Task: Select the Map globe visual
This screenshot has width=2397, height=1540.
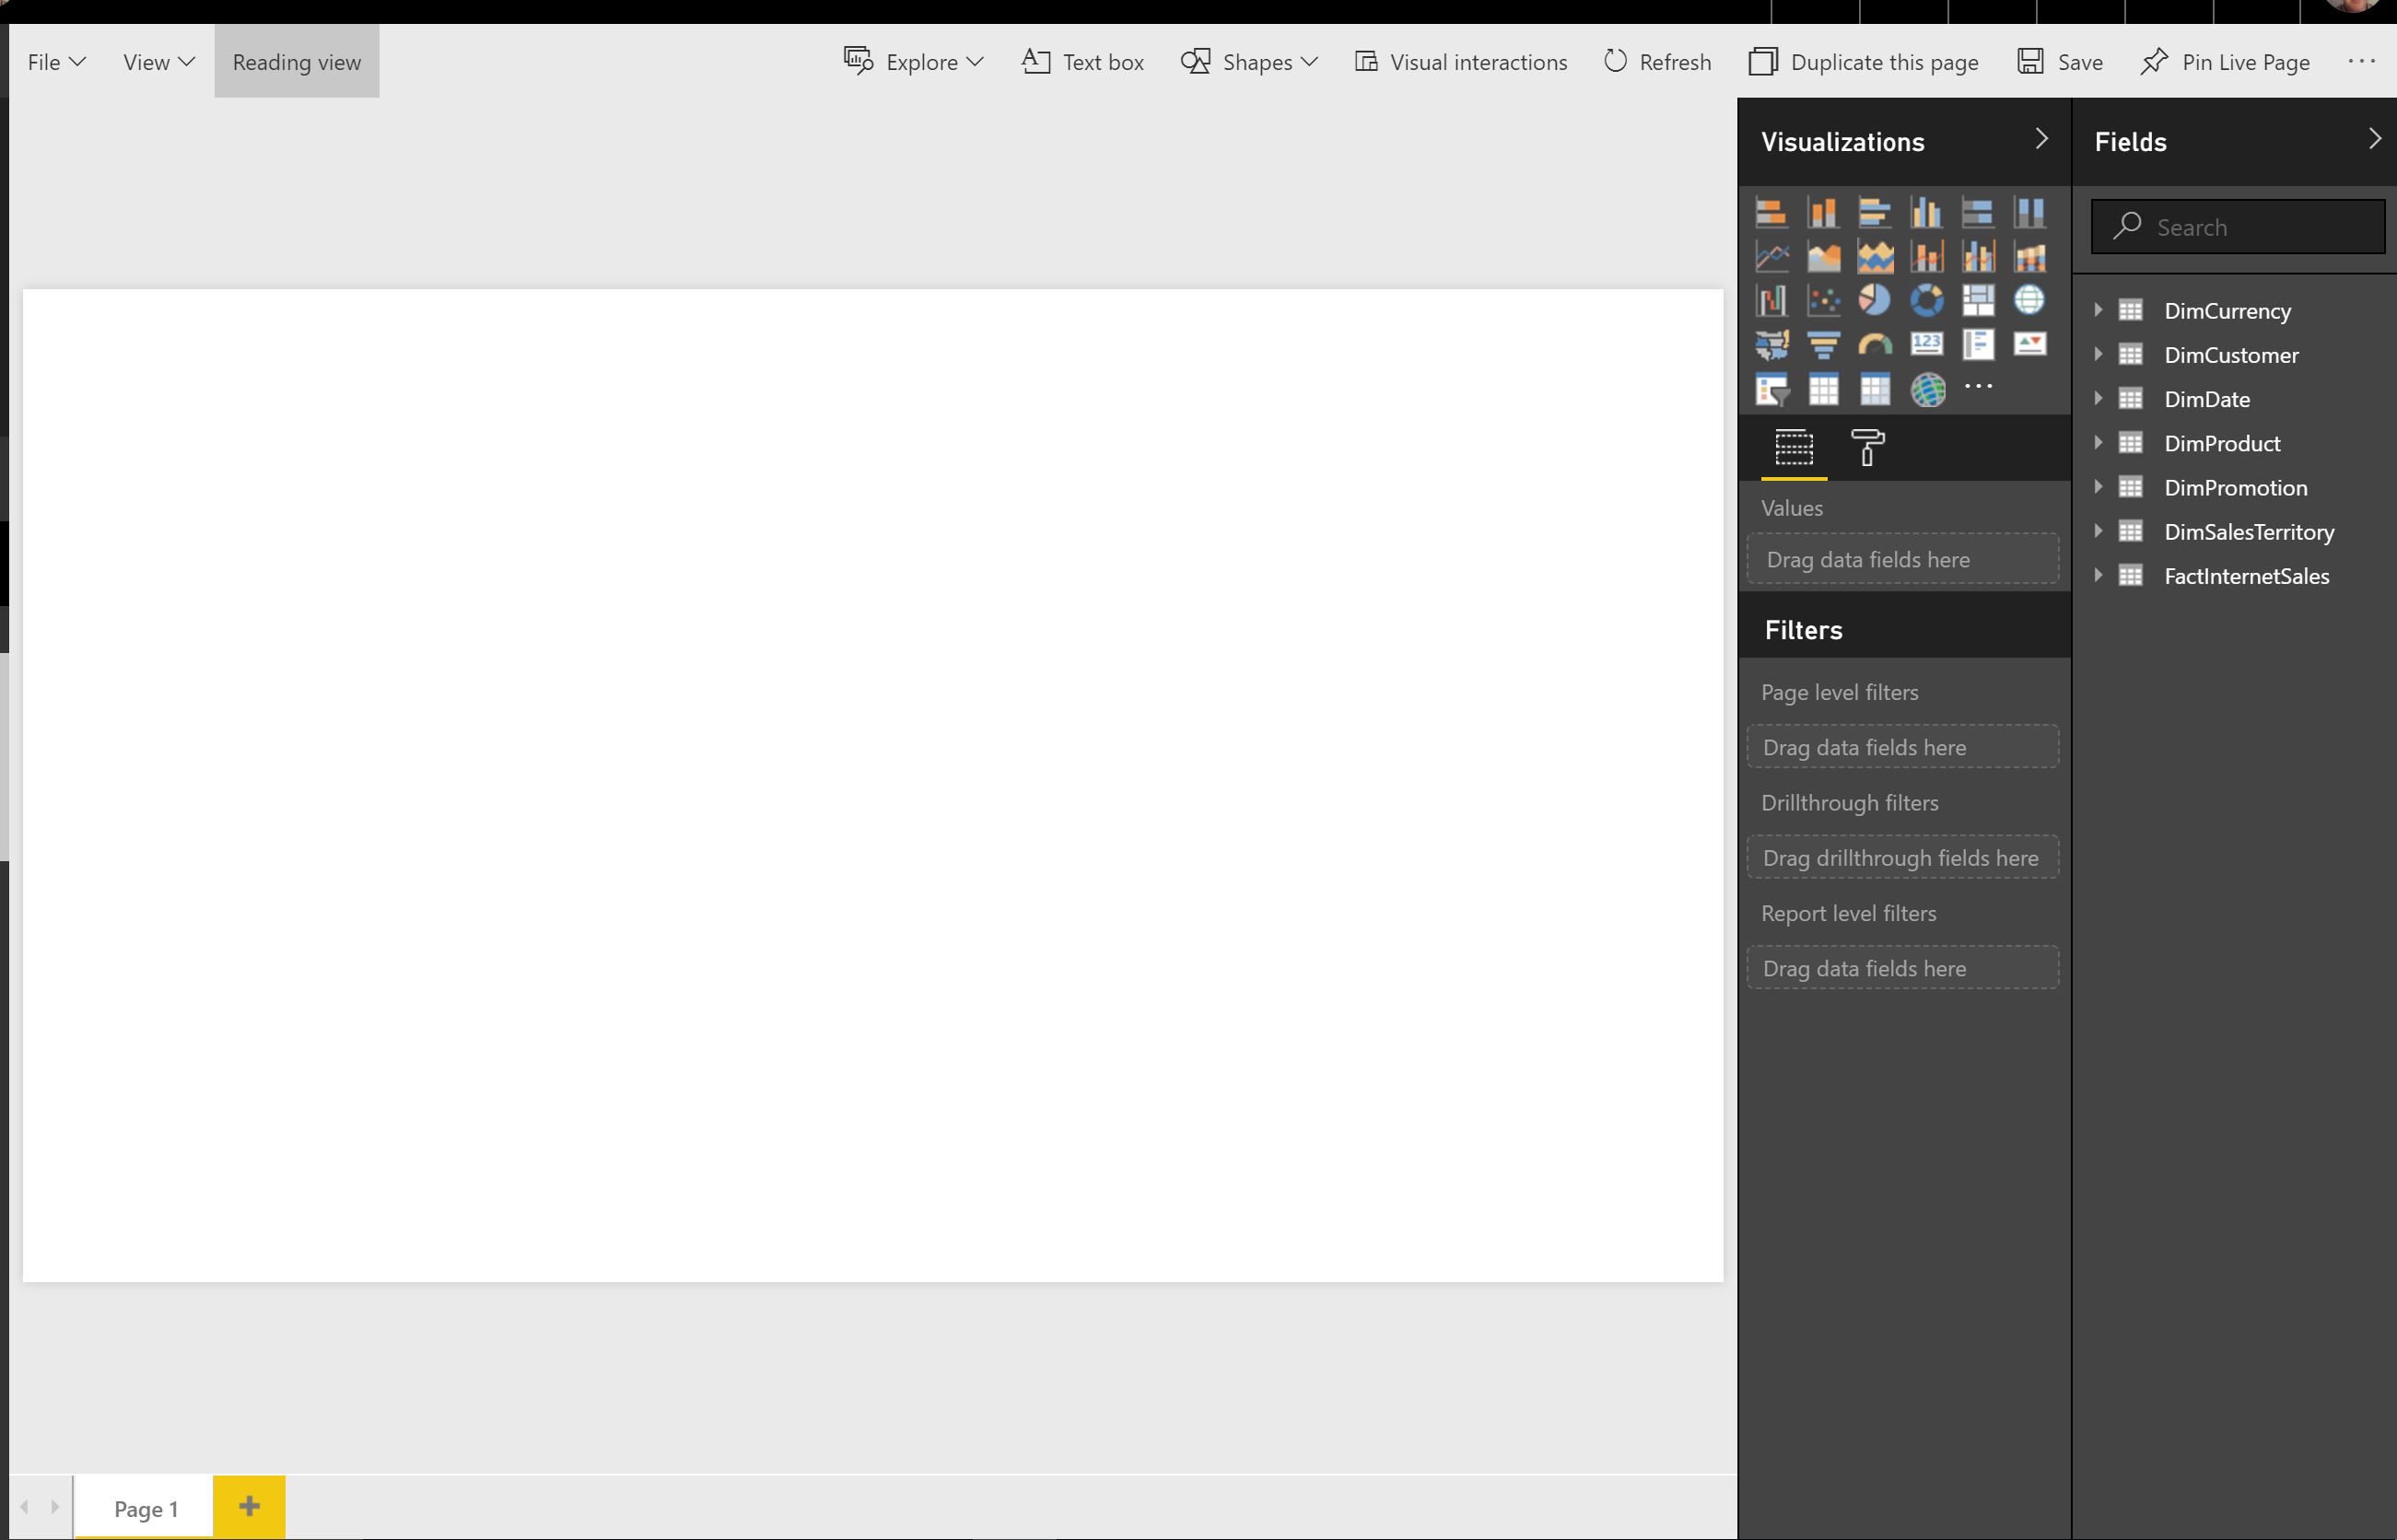Action: [2030, 300]
